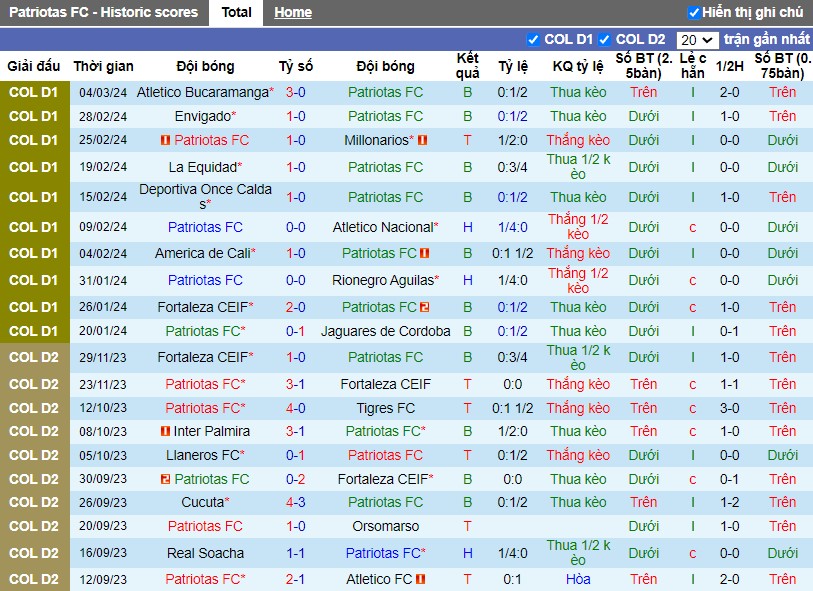This screenshot has height=591, width=813.
Task: Uncheck the COL D1 league filter
Action: 532,40
